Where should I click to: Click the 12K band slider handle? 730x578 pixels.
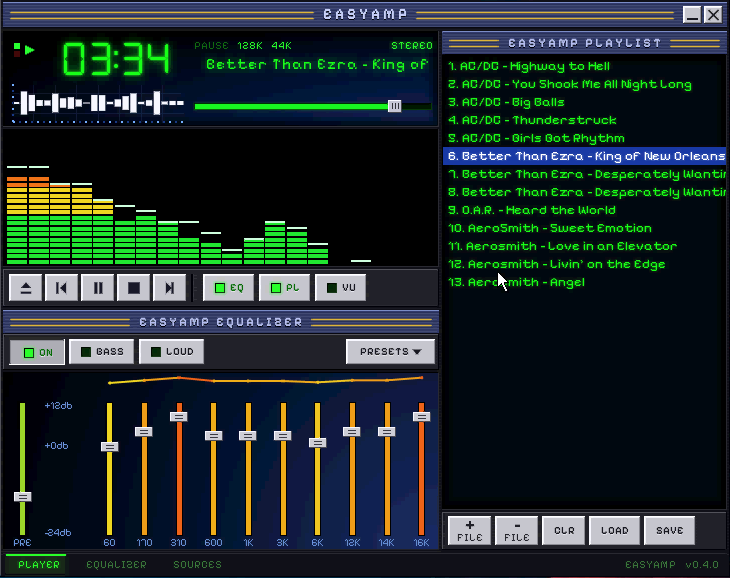352,432
